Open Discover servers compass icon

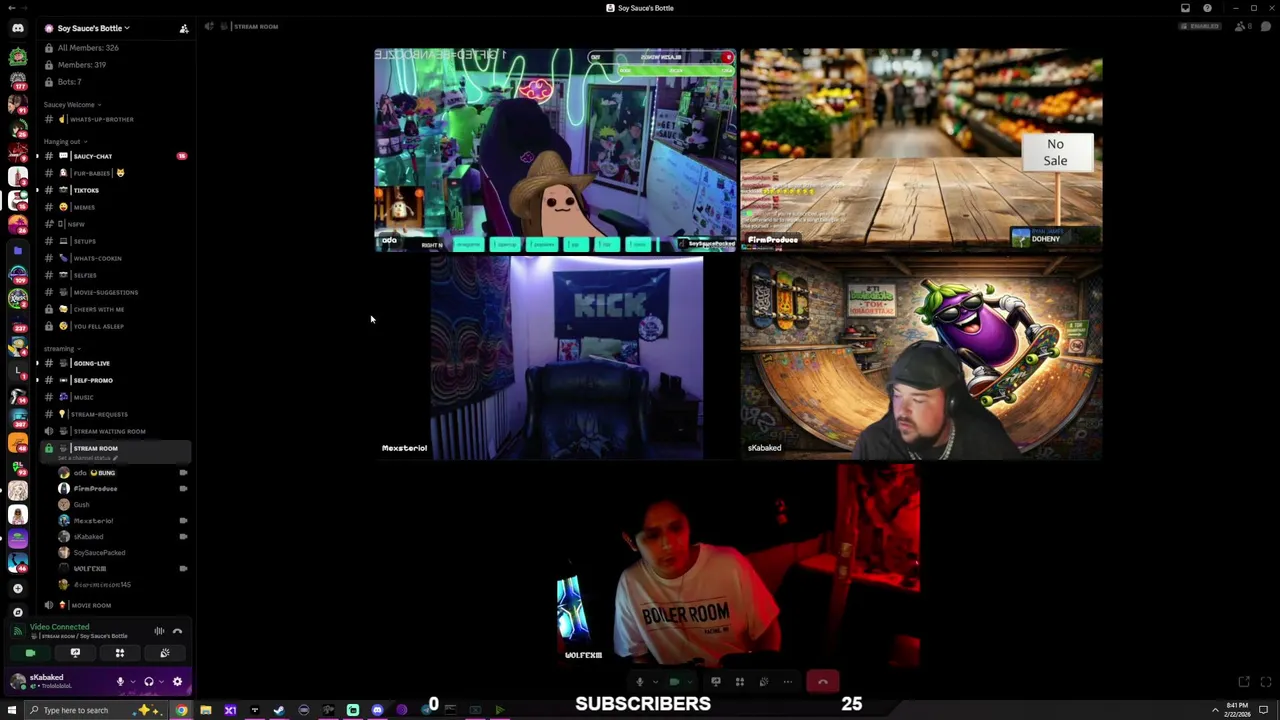pyautogui.click(x=18, y=612)
